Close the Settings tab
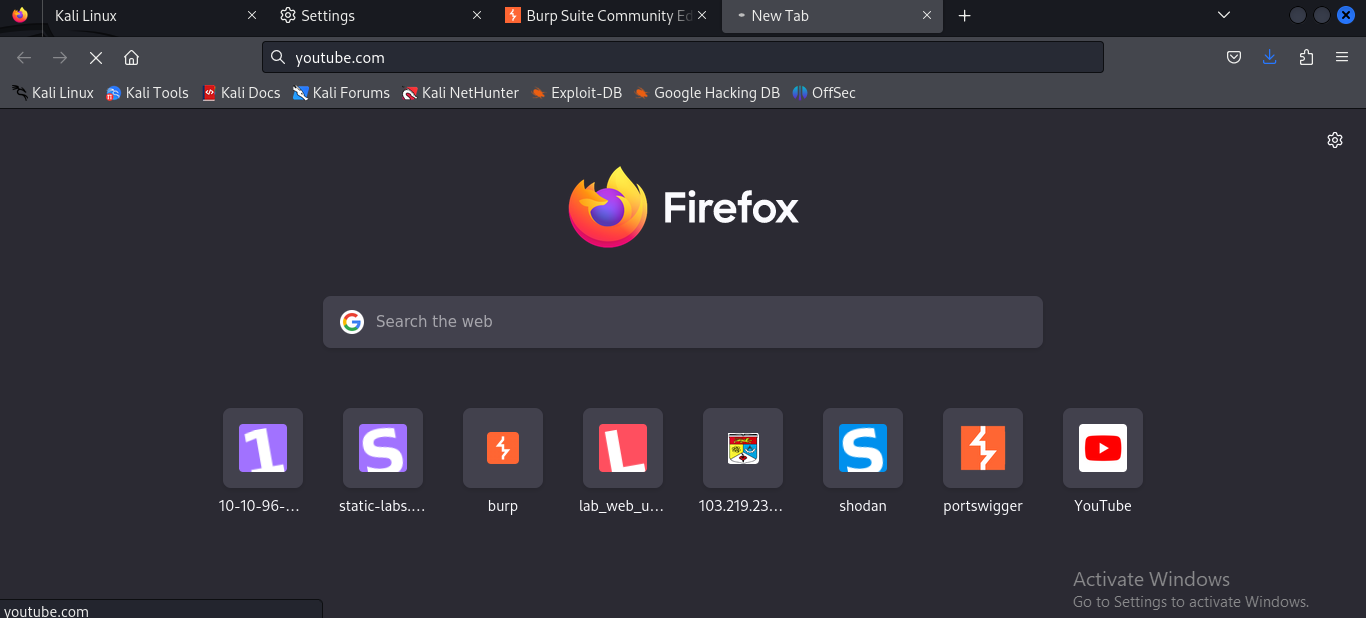Screen dimensions: 1366x618 477,16
